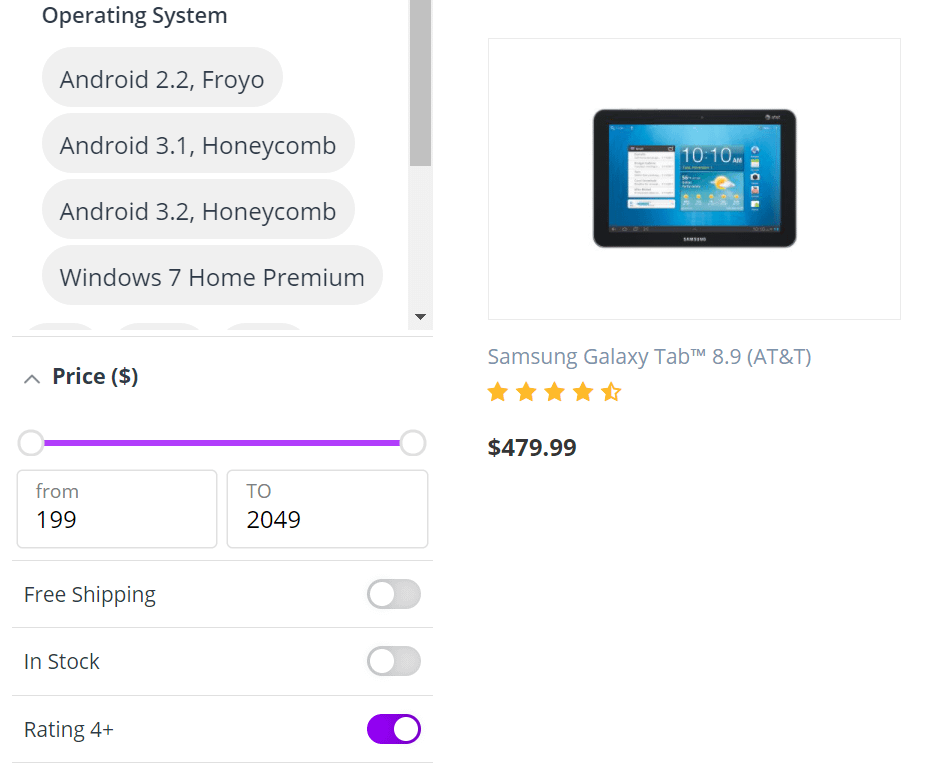Click the scroll down arrow in filter list
Image resolution: width=927 pixels, height=775 pixels.
click(x=421, y=317)
